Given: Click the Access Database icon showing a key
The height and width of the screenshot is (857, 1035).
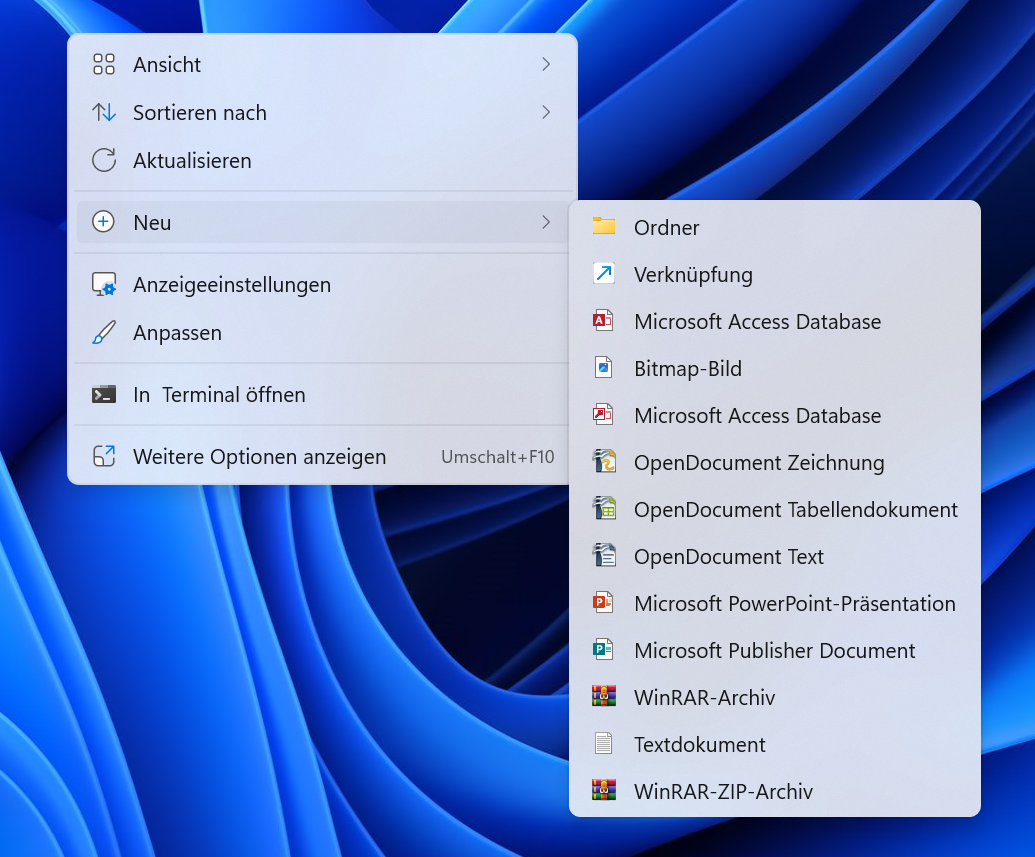Looking at the screenshot, I should 603,415.
